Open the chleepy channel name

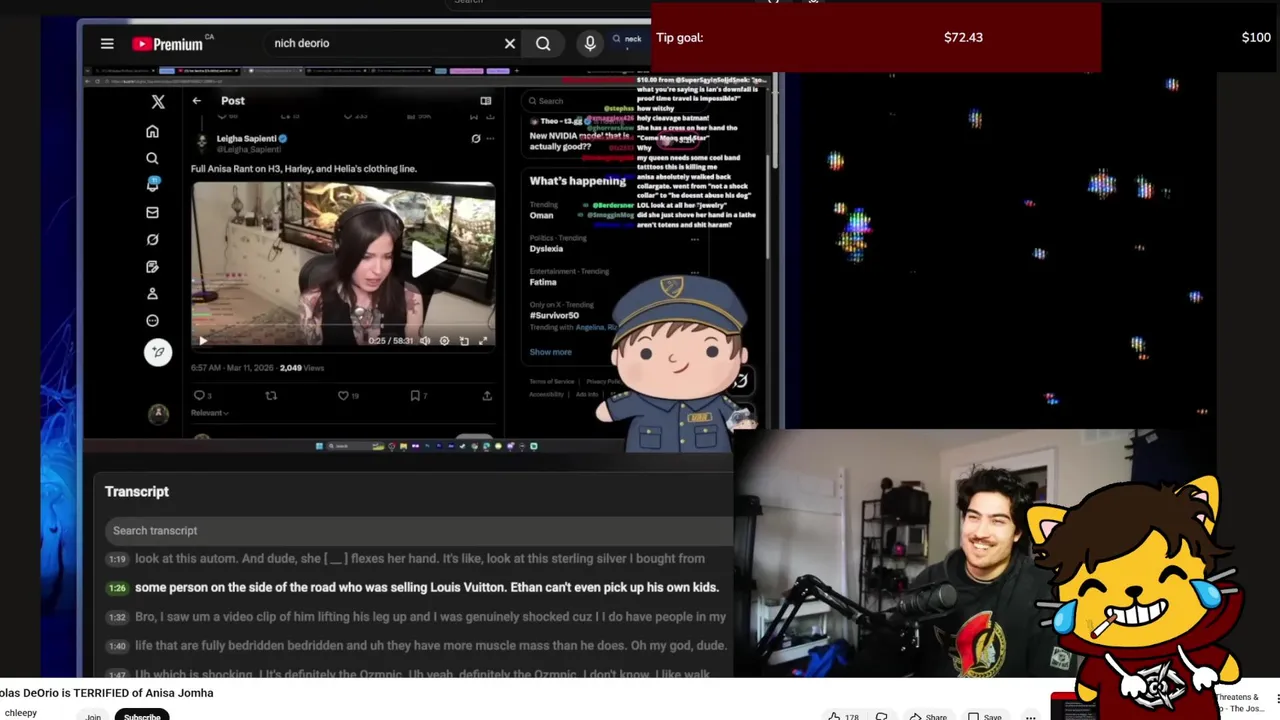pos(21,713)
